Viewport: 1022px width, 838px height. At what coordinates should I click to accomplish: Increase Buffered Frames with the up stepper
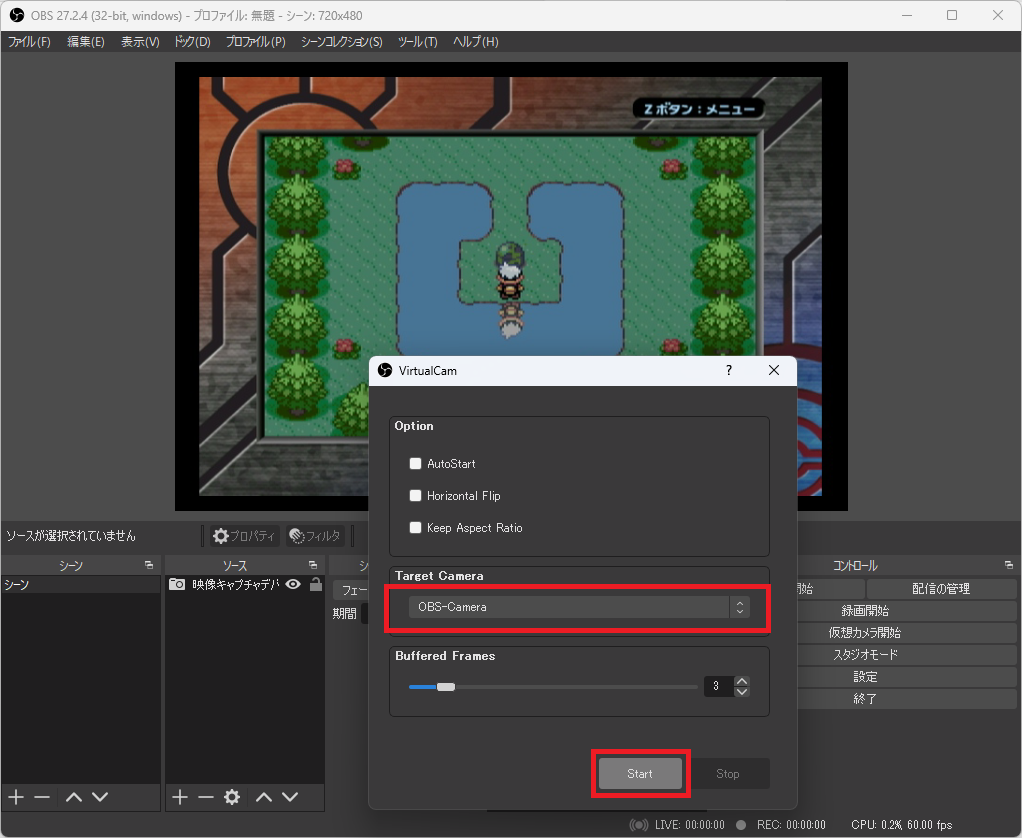click(x=742, y=681)
